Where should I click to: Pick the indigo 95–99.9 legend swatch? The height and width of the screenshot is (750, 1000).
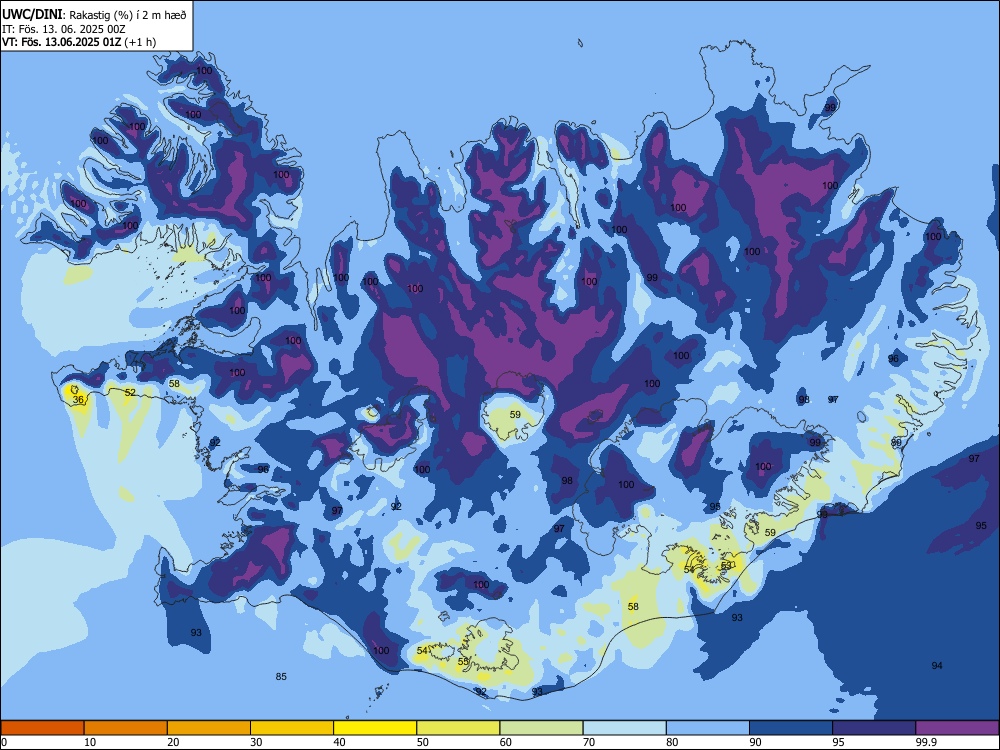[874, 728]
